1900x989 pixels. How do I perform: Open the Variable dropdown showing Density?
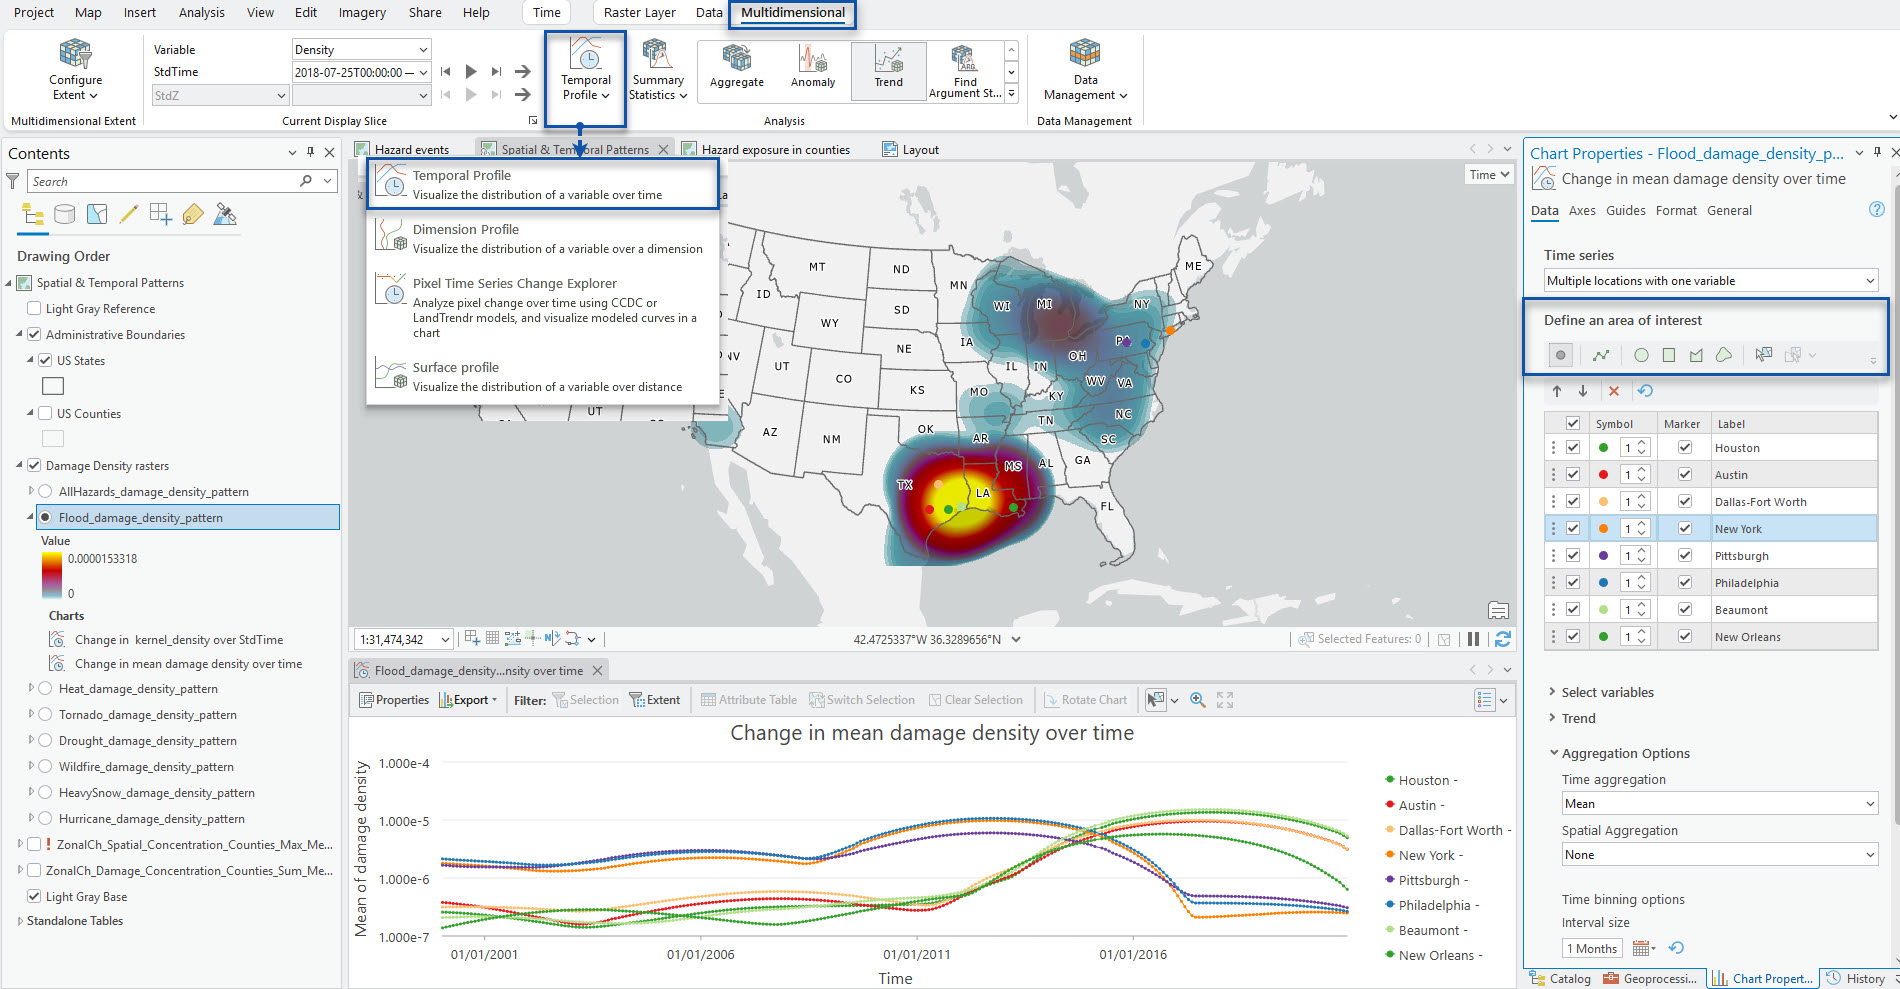click(360, 48)
